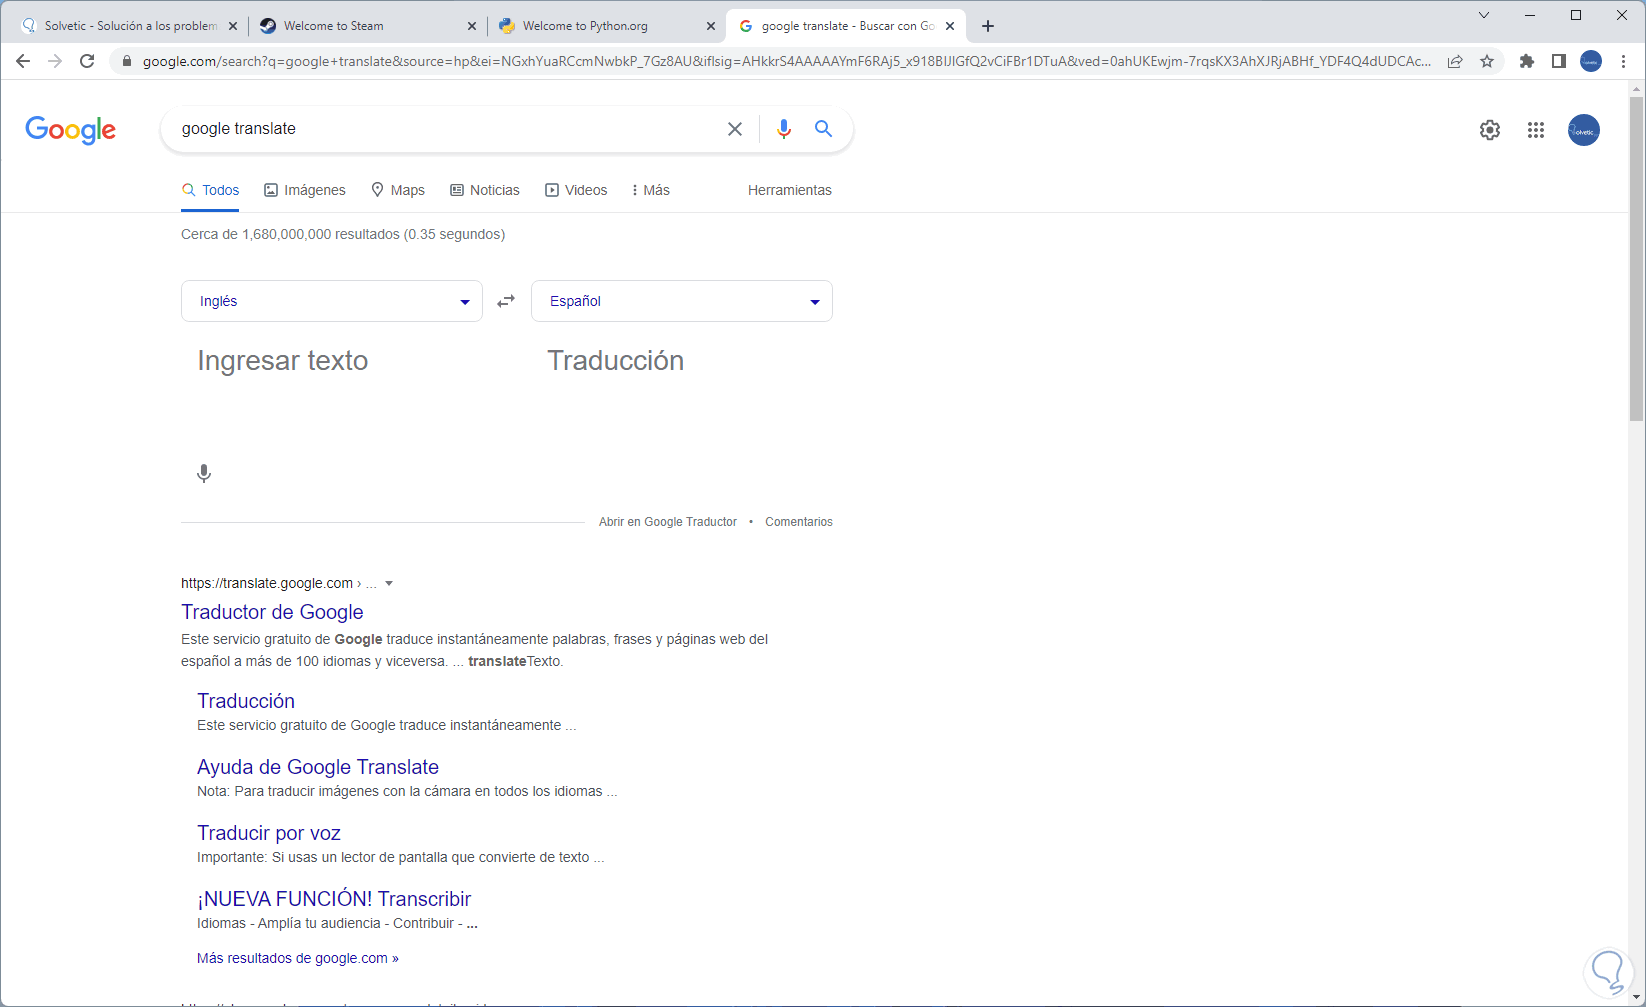The image size is (1646, 1007).
Task: Open the Traducción sitelink
Action: tap(246, 701)
